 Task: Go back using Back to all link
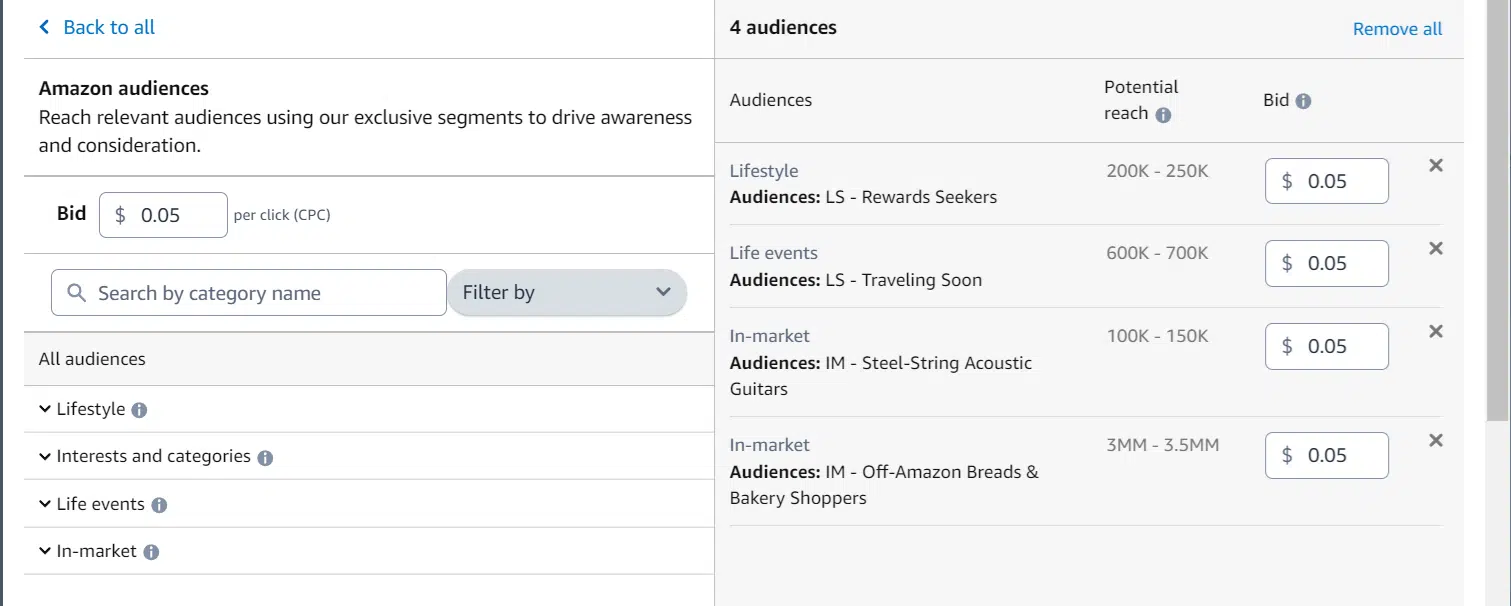click(x=97, y=27)
